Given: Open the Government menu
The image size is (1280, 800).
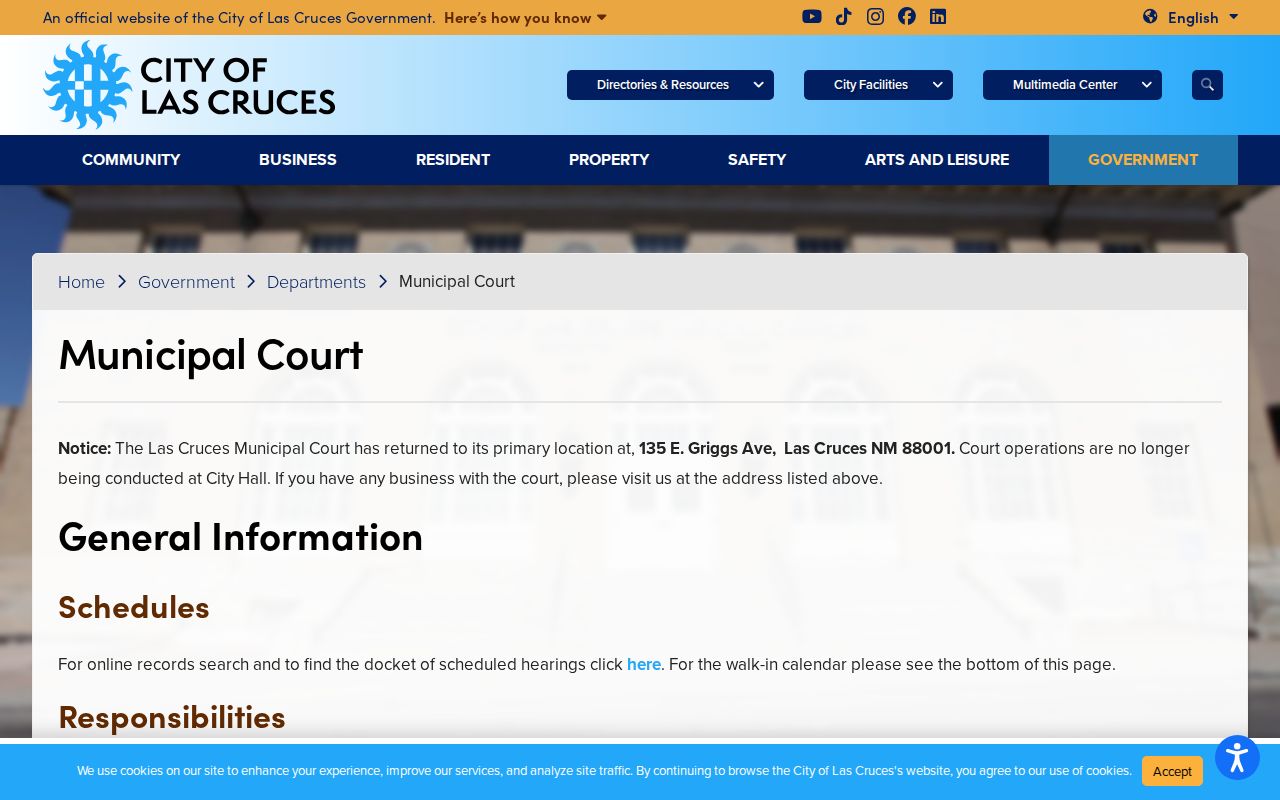Looking at the screenshot, I should [1143, 160].
